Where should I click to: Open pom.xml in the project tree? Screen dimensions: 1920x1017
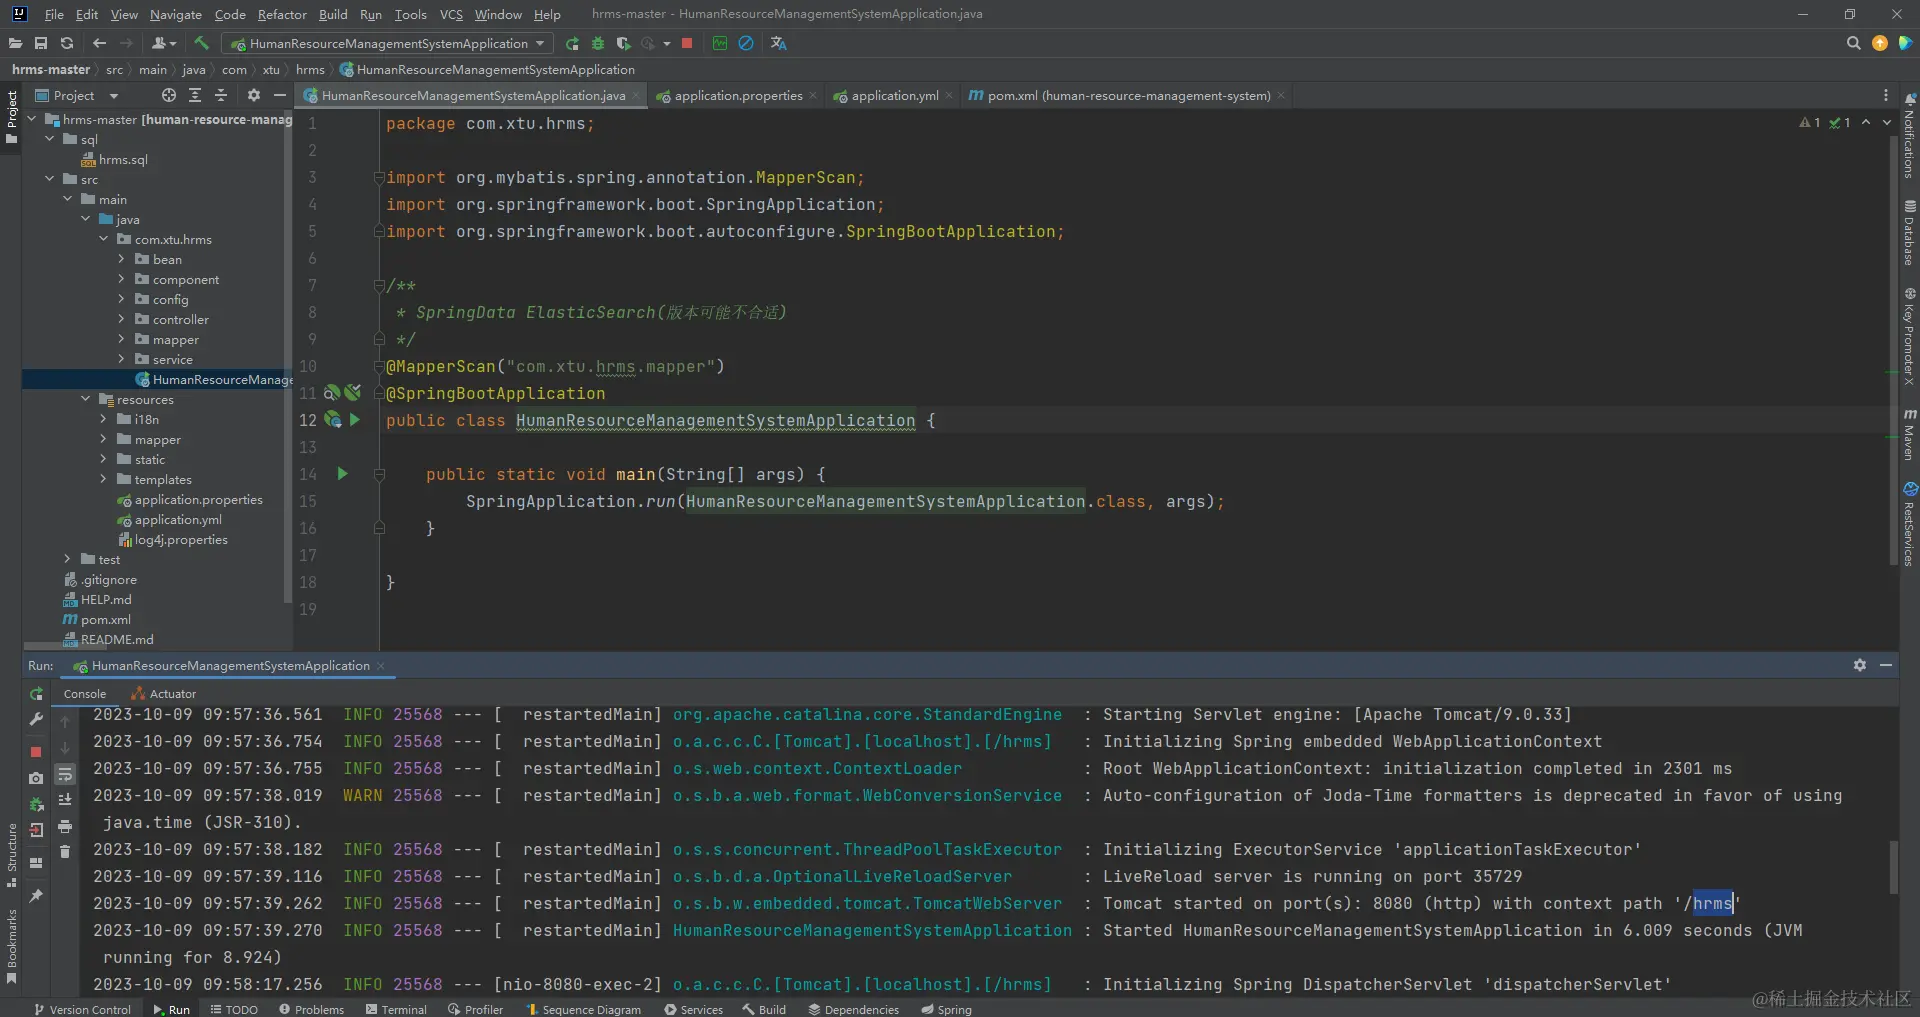pos(105,620)
